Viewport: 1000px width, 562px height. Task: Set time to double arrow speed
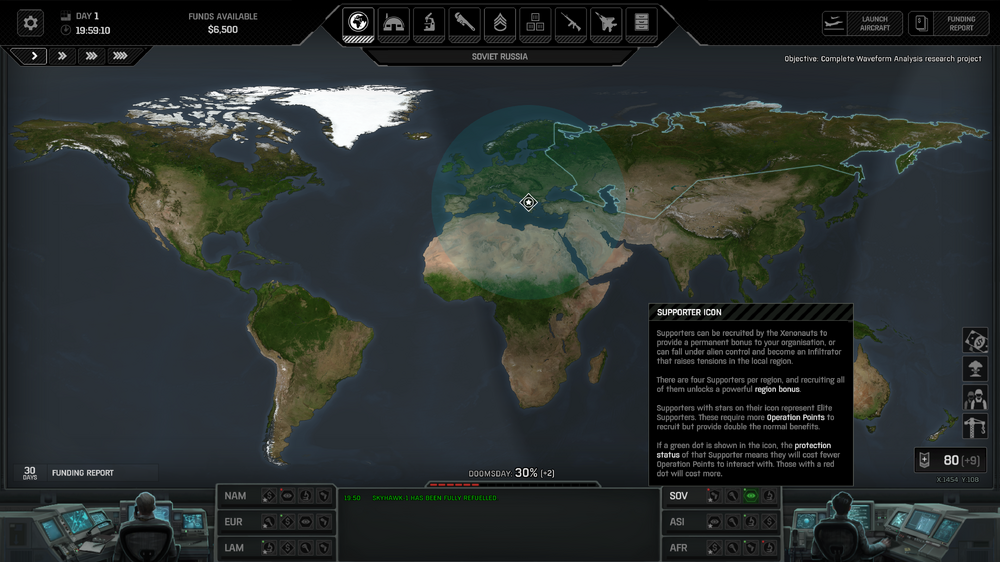point(62,56)
